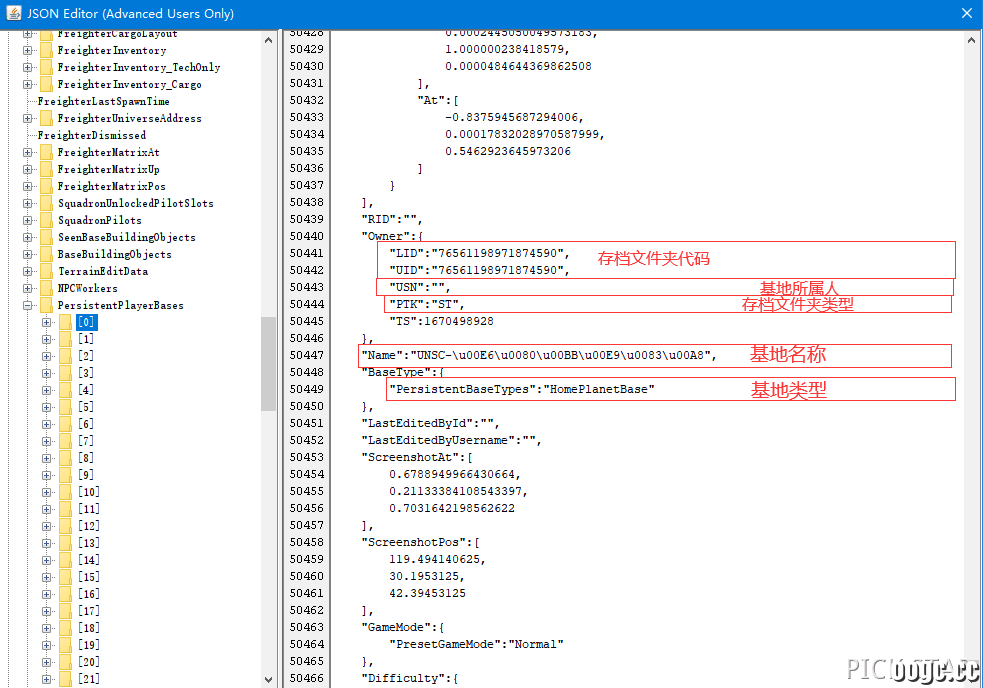Expand the SeenBaseBuildingObjects node

pos(28,238)
